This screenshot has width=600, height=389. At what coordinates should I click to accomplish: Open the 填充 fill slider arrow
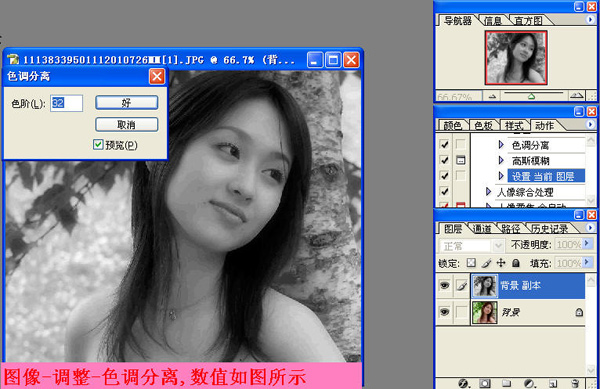[x=587, y=263]
